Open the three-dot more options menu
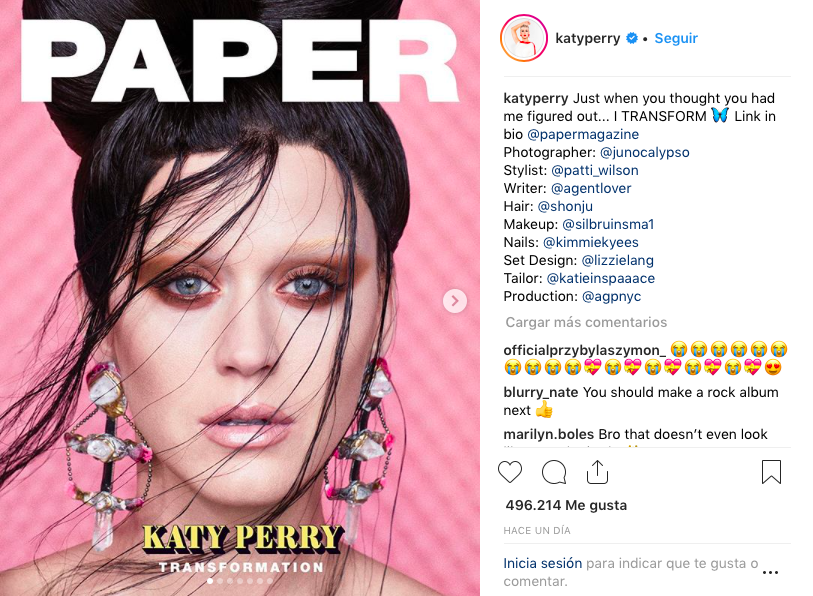 pyautogui.click(x=770, y=573)
